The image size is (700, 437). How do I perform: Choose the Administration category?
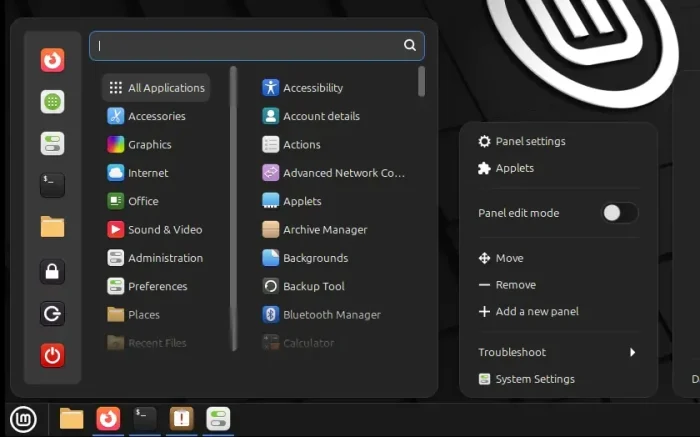click(155, 258)
